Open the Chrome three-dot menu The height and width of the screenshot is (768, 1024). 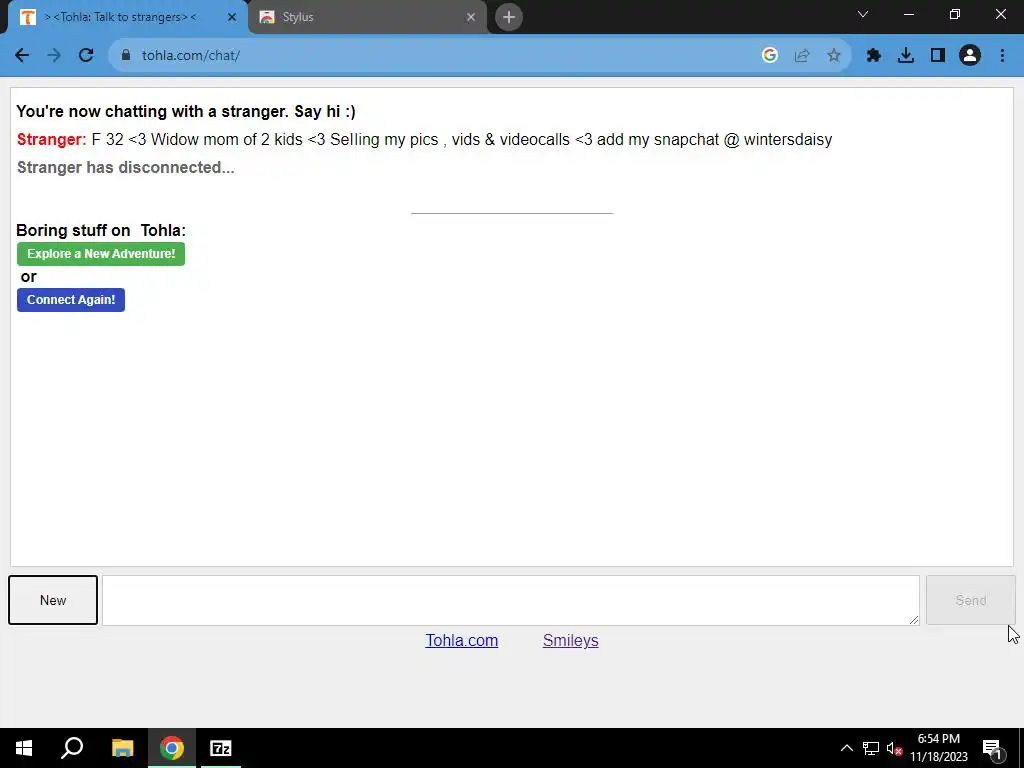tap(1002, 56)
